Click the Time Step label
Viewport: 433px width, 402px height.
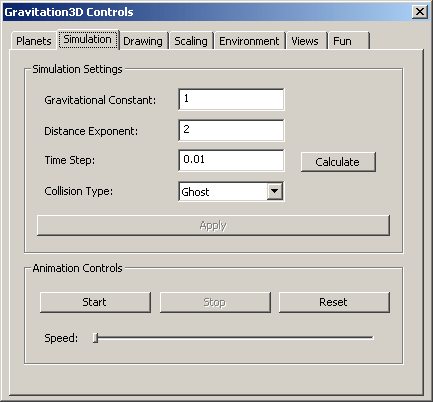point(70,160)
